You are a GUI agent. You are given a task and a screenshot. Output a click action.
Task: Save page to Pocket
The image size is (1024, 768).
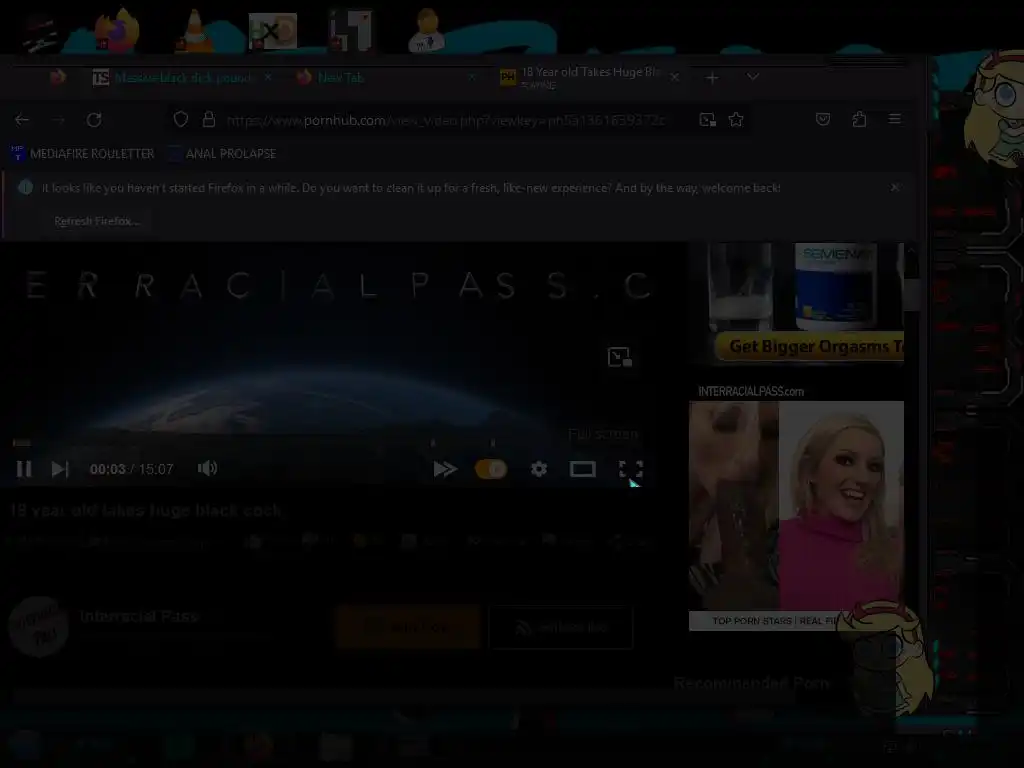823,119
